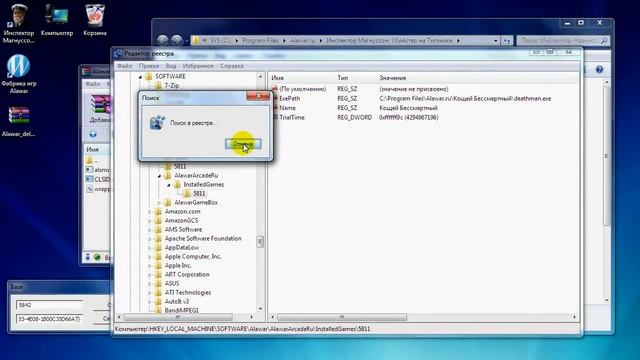Select the 7-Zip registry key
Screen dimensions: 640x360
click(171, 85)
